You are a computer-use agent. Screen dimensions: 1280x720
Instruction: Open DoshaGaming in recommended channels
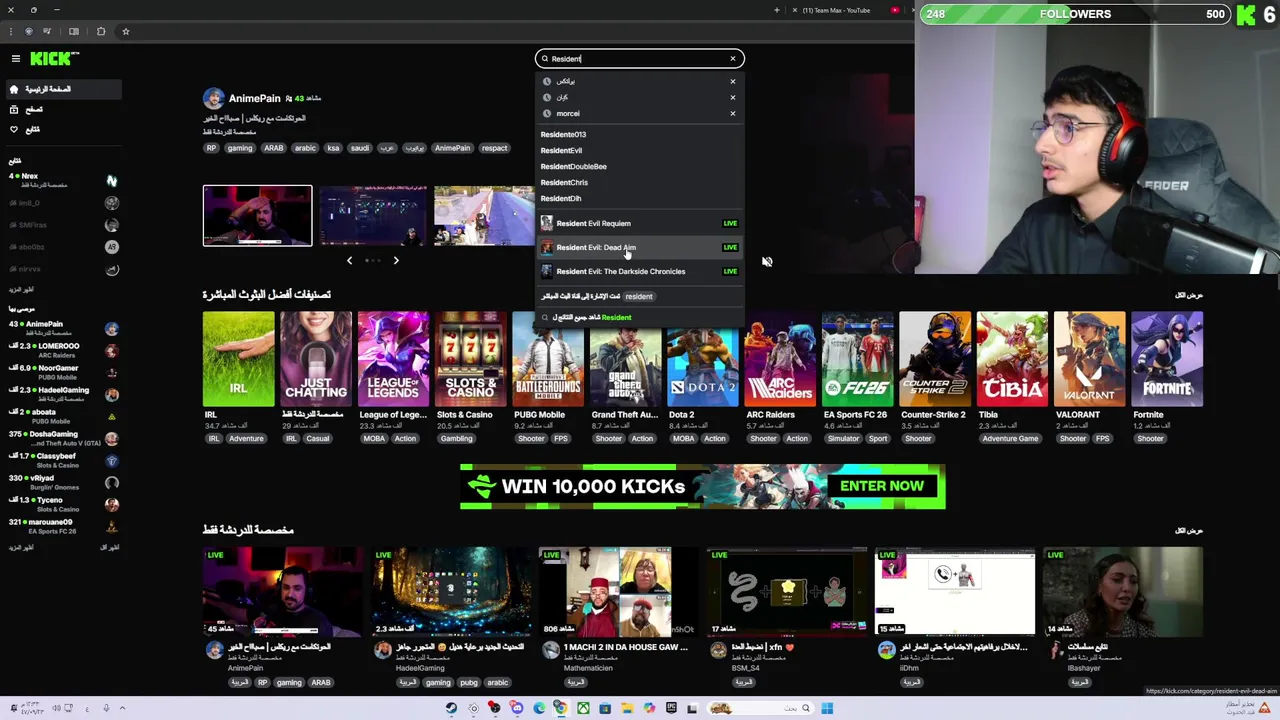[64, 438]
